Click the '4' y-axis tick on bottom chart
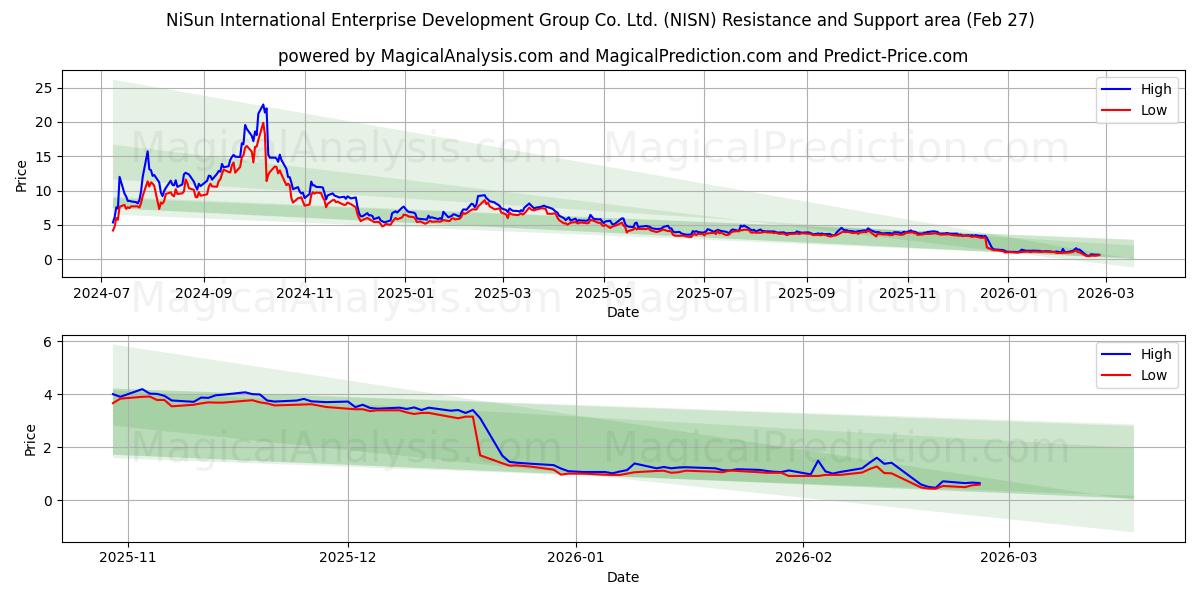Image resolution: width=1200 pixels, height=600 pixels. click(47, 395)
